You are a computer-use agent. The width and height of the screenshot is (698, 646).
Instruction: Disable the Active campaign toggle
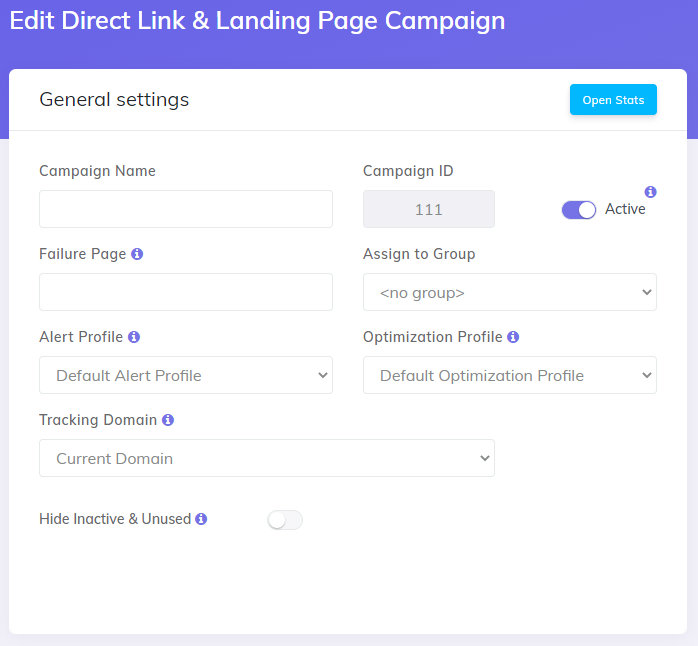click(579, 210)
